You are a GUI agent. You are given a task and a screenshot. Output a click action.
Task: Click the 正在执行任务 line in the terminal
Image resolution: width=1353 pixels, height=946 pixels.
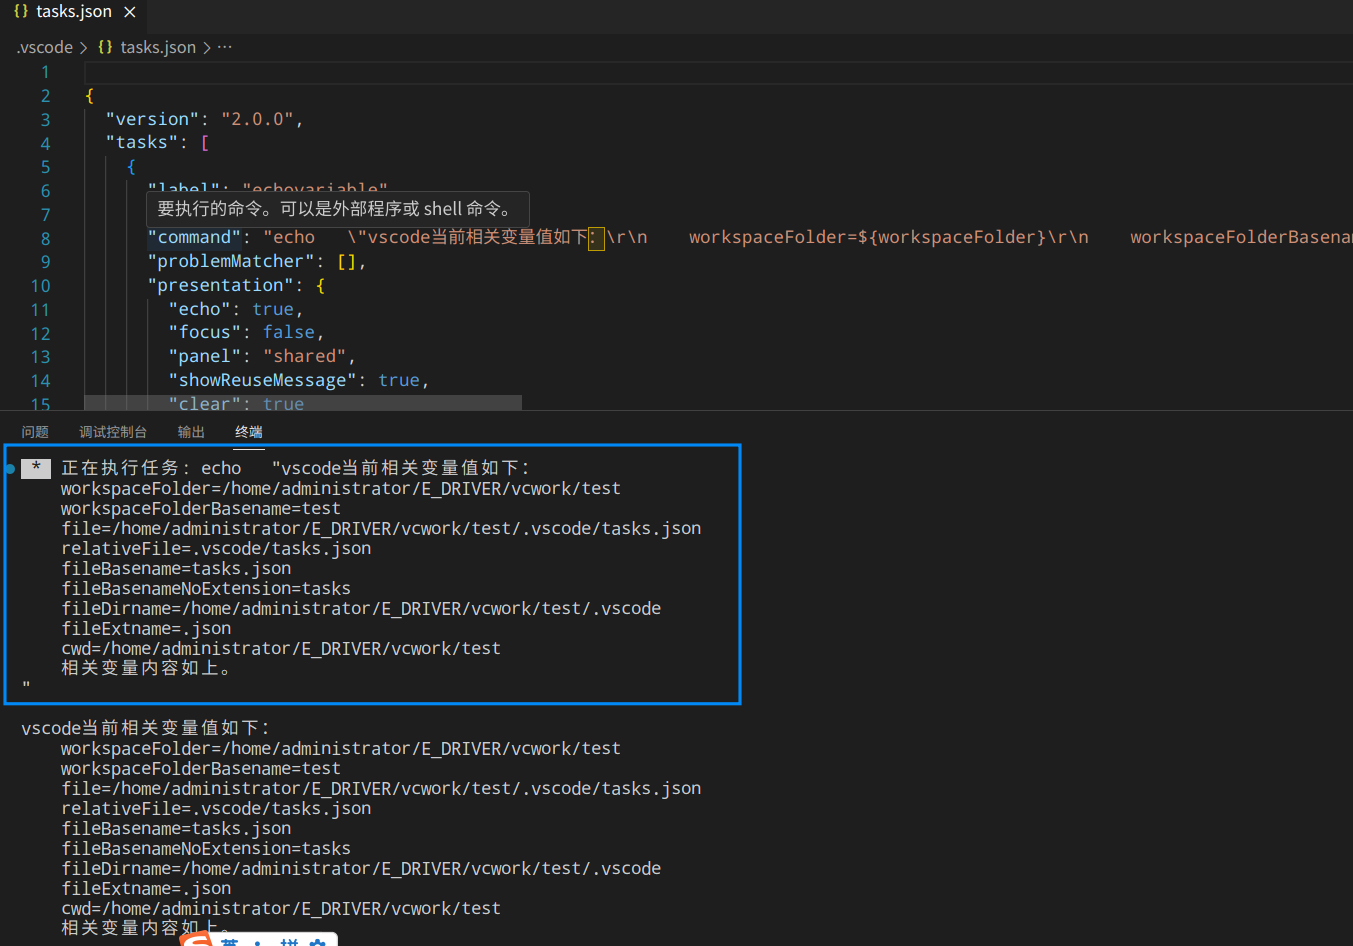tap(295, 468)
